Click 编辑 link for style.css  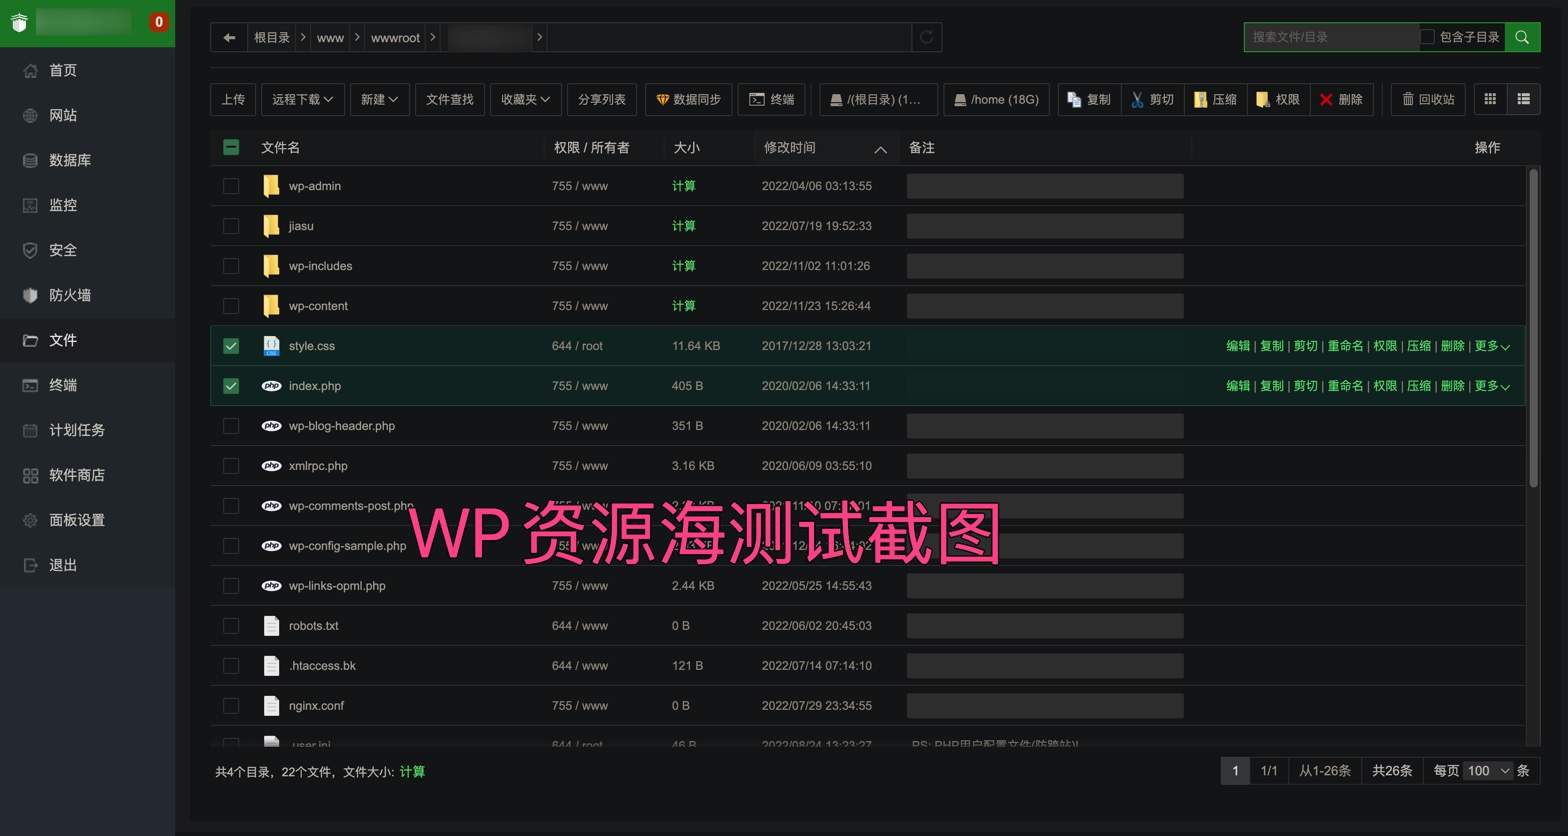point(1238,346)
